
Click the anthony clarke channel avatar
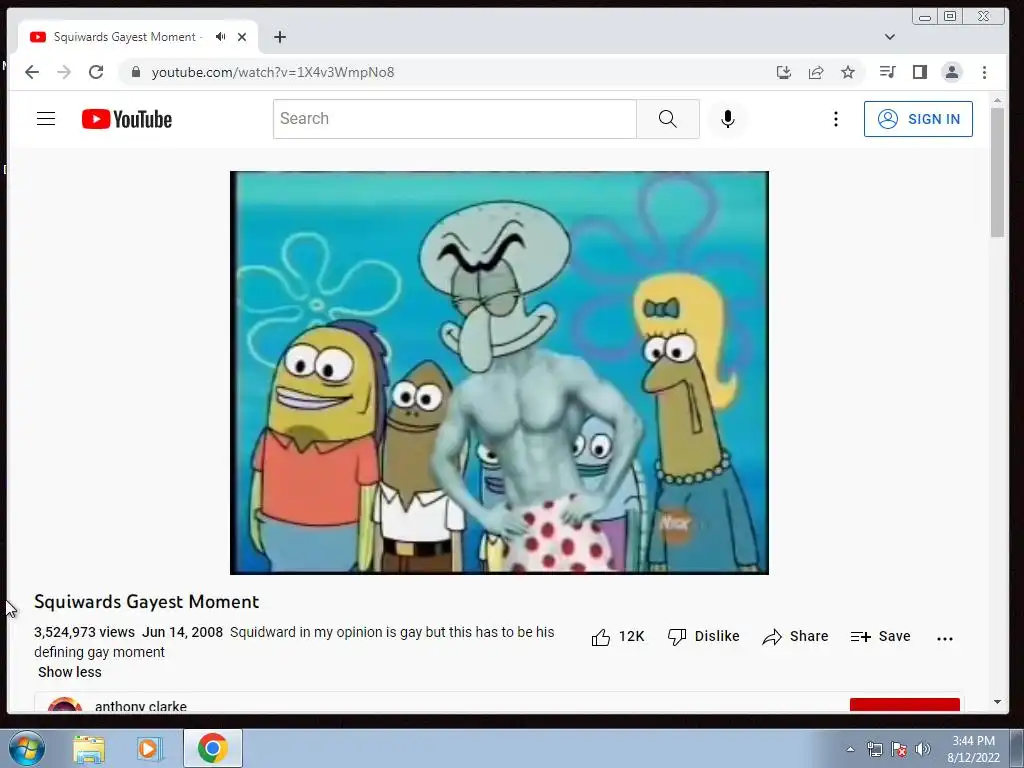[x=65, y=705]
